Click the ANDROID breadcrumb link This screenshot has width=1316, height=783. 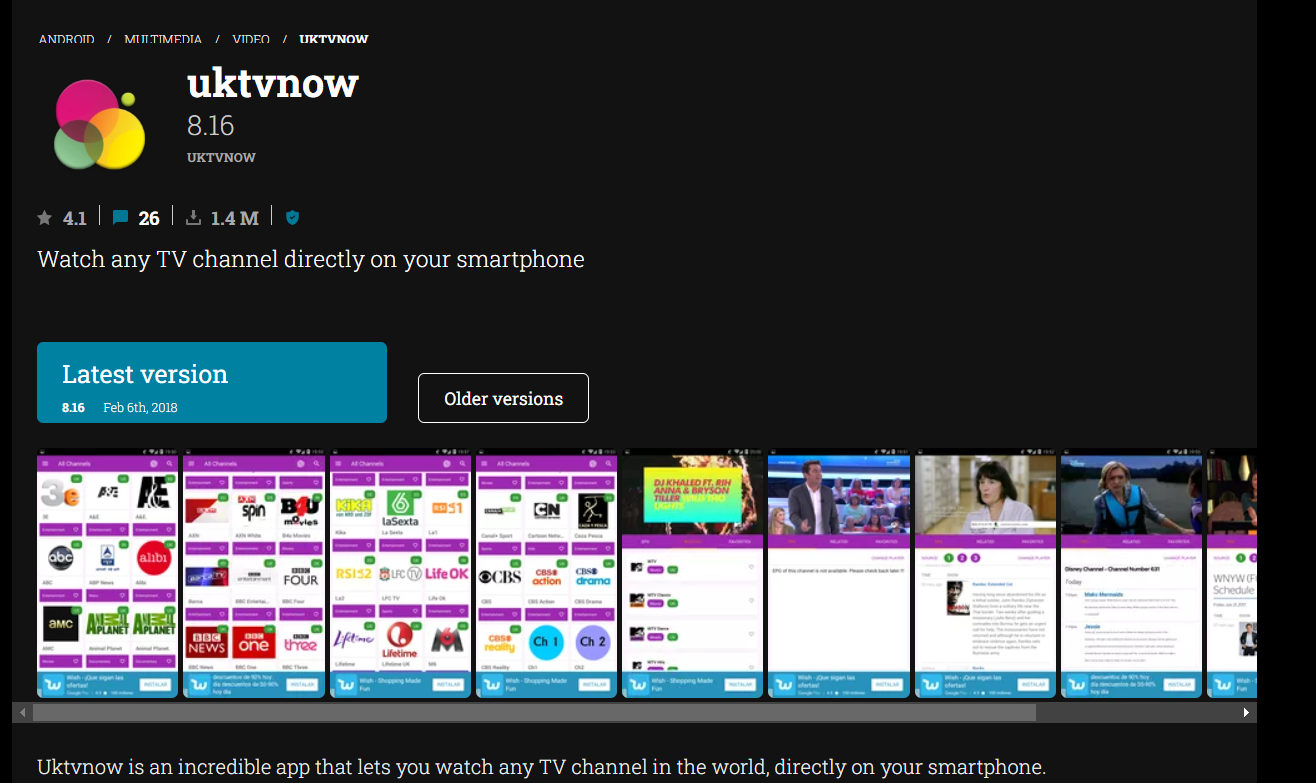(67, 39)
